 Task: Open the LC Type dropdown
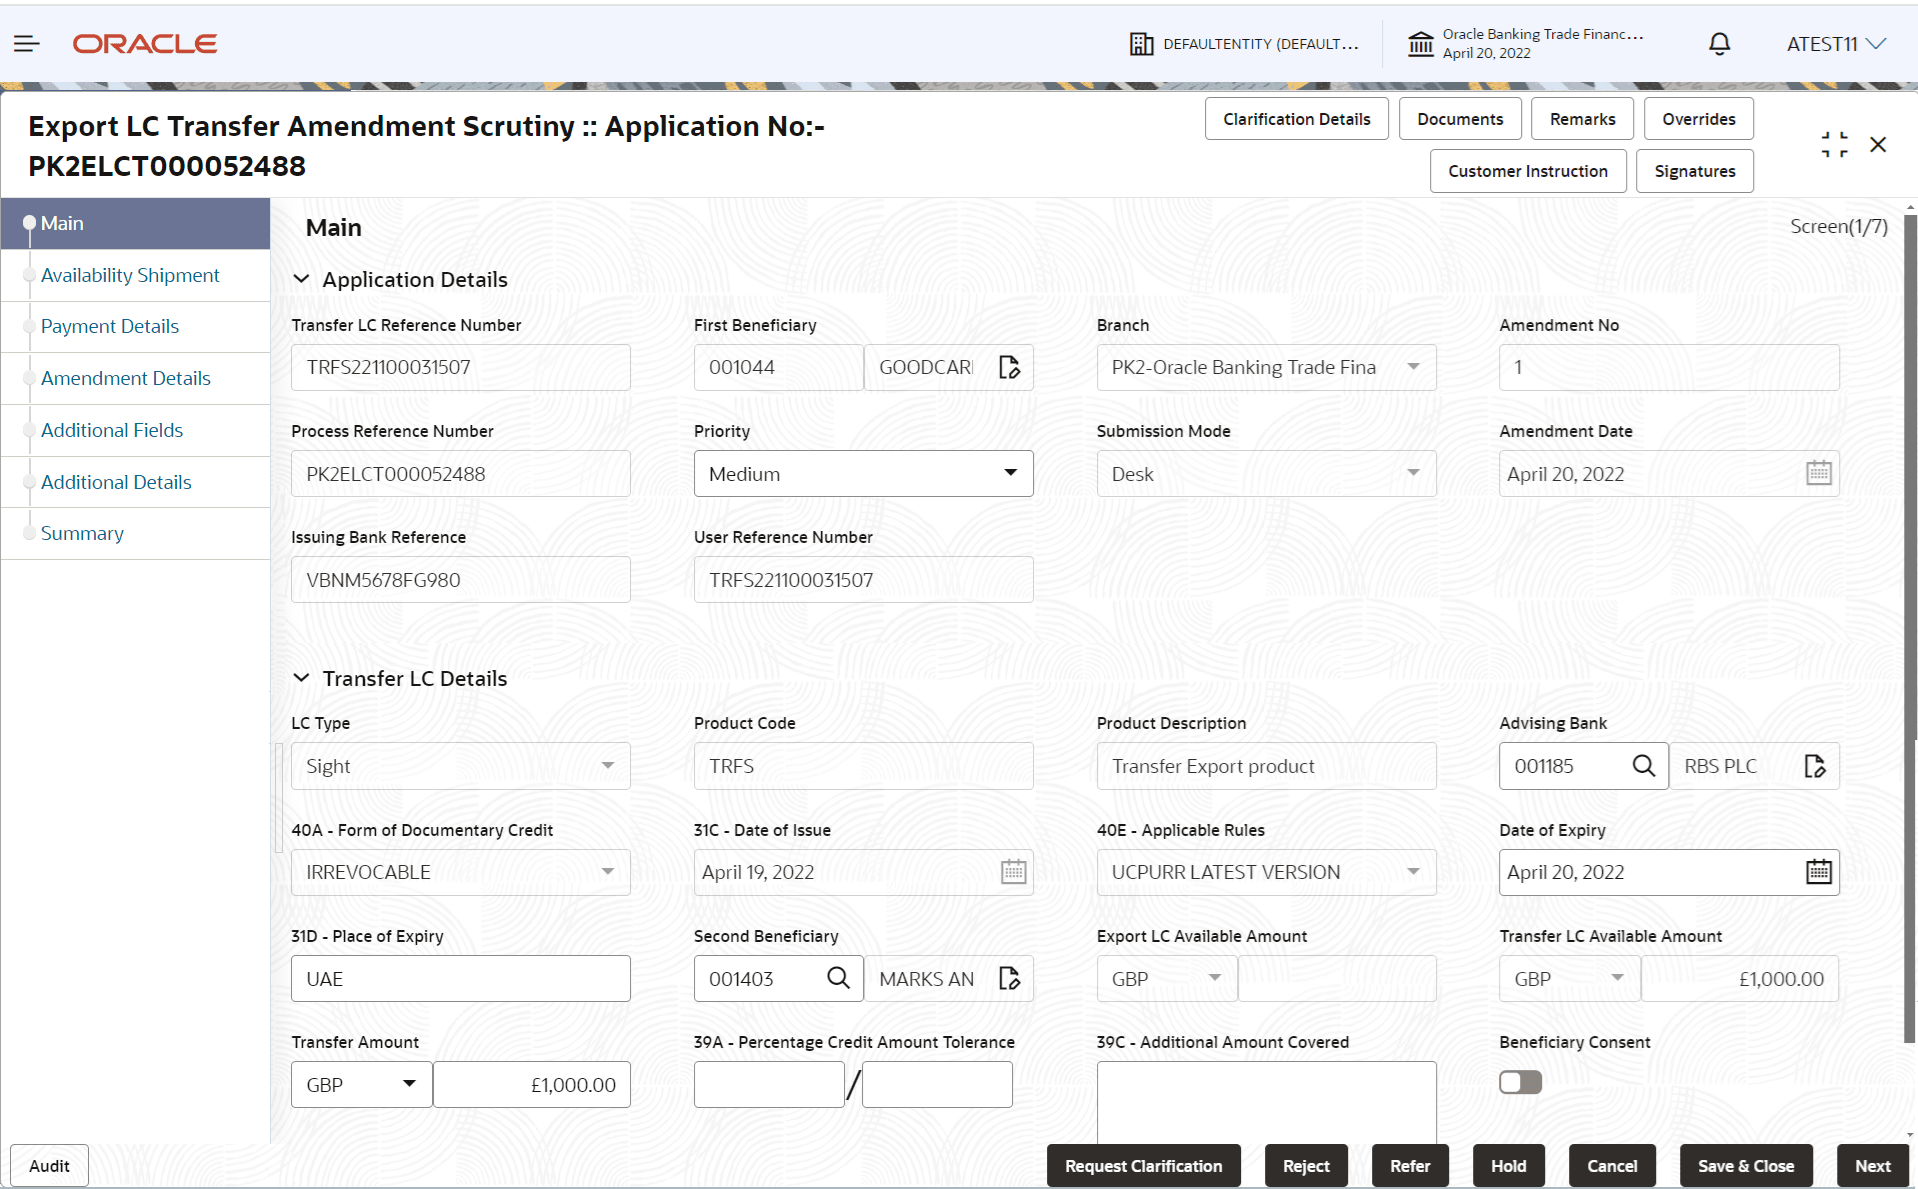[607, 765]
